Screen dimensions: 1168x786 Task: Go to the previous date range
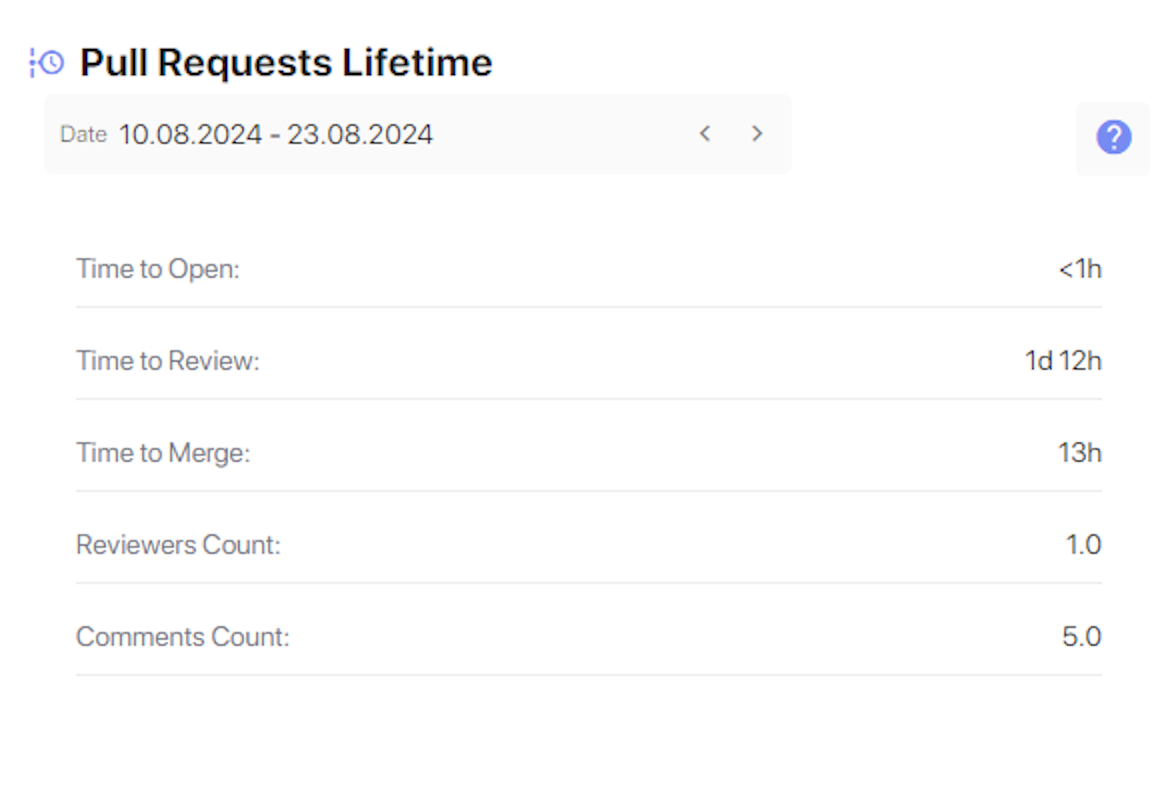click(705, 134)
